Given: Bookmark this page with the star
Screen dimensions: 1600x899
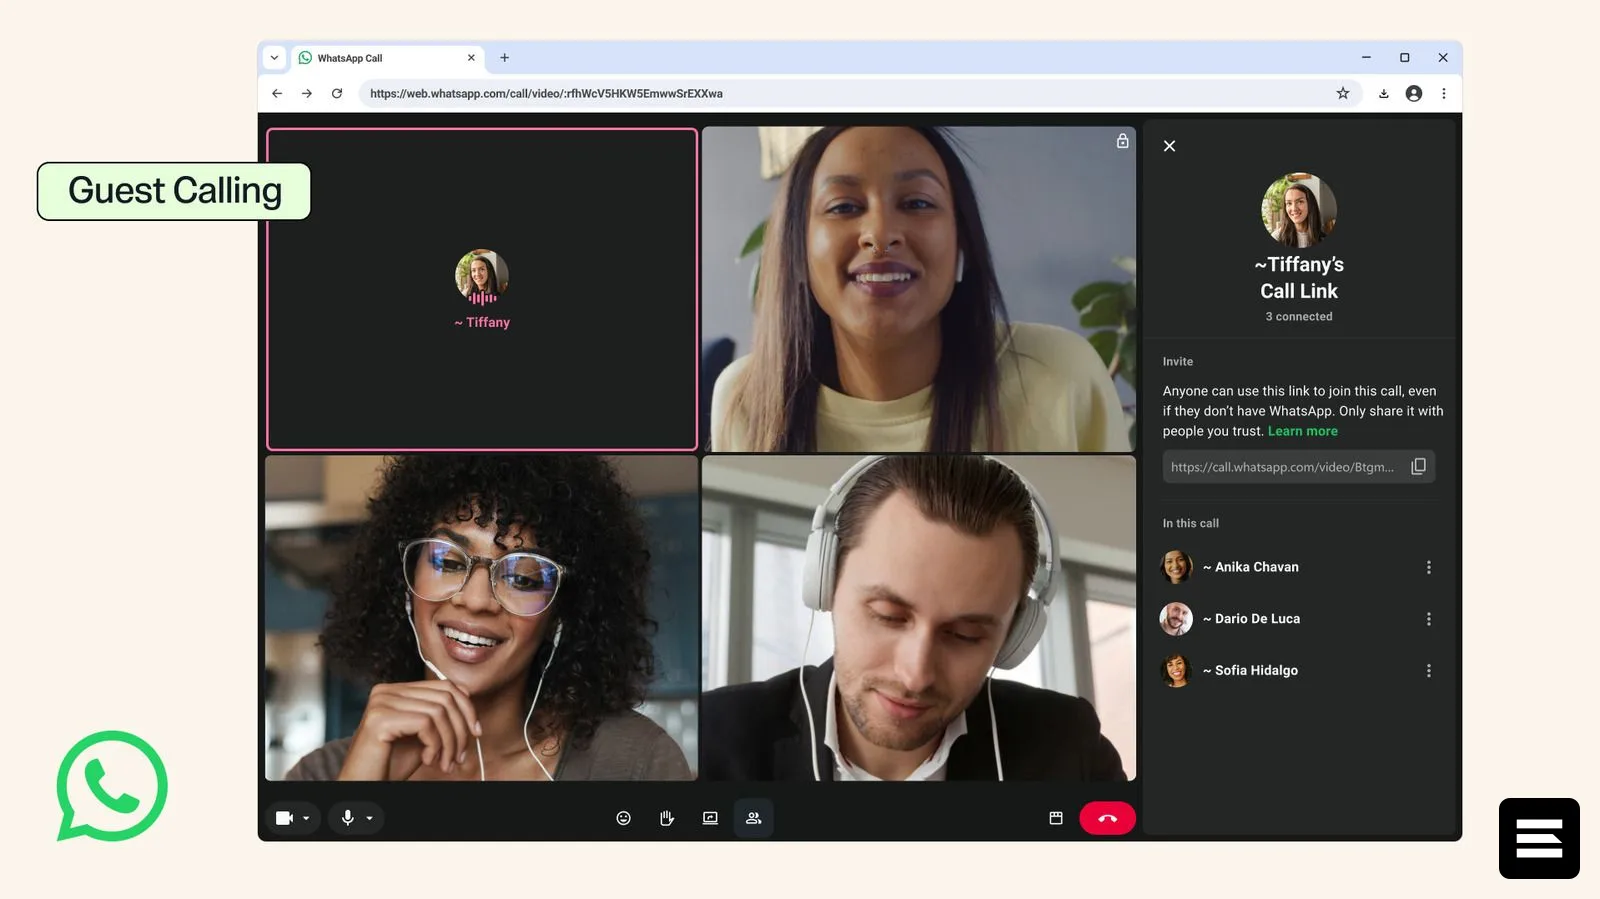Looking at the screenshot, I should click(x=1343, y=93).
